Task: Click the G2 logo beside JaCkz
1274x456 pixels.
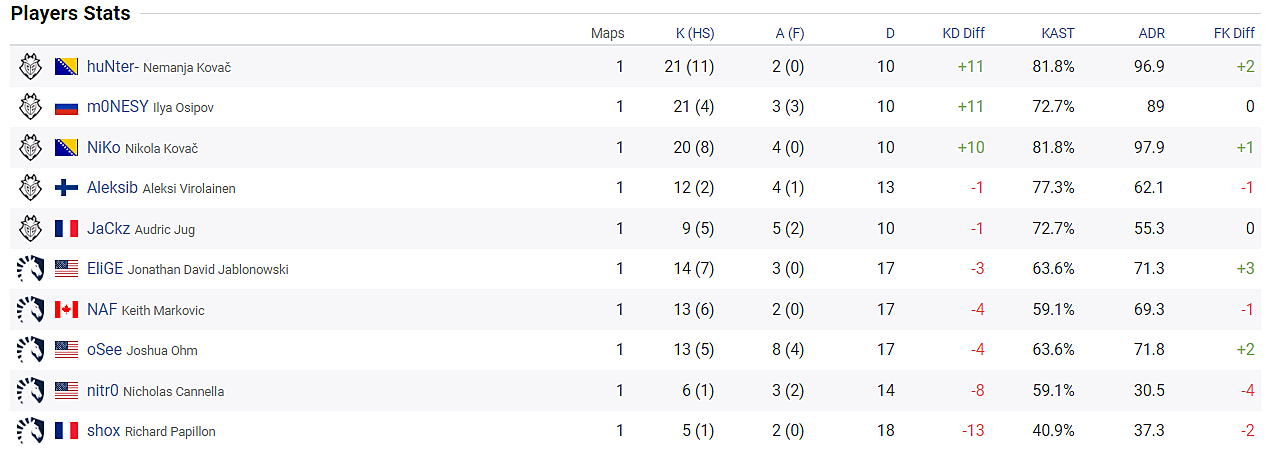Action: (x=30, y=229)
